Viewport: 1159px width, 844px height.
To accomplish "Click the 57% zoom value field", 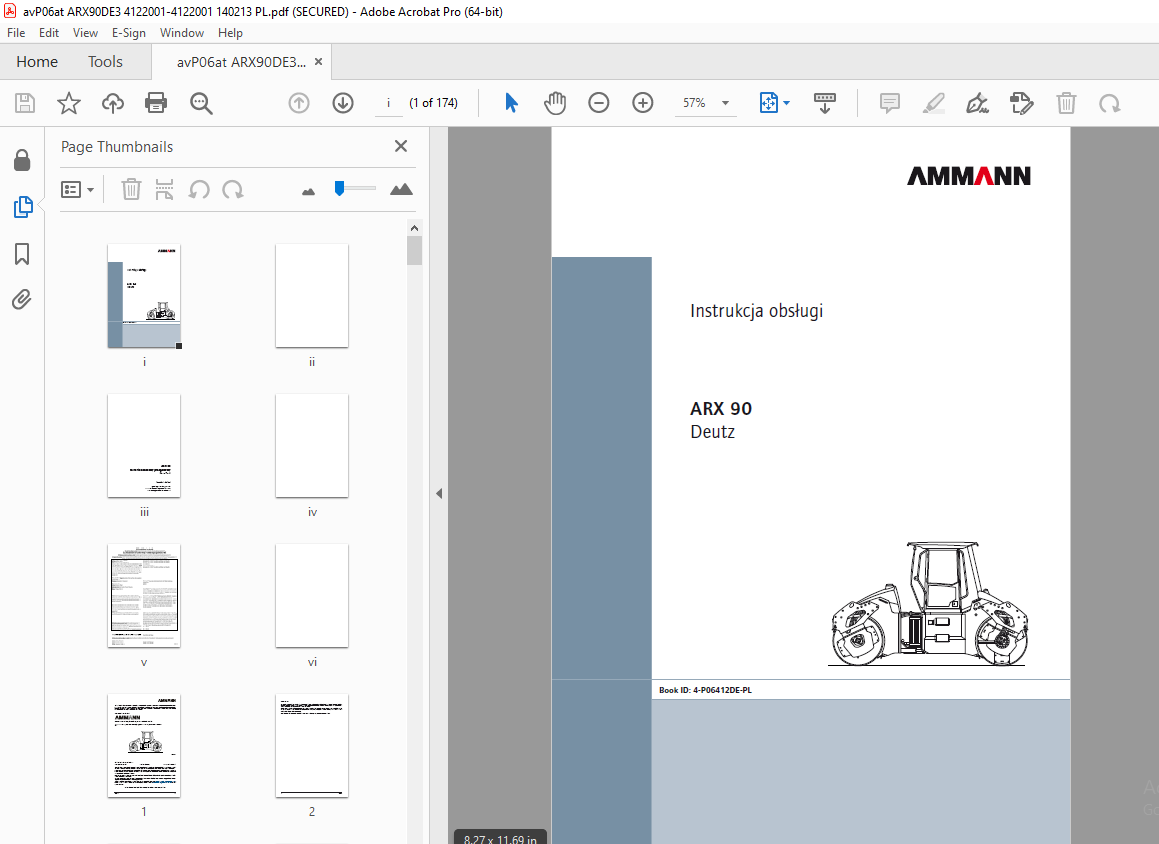I will 694,103.
